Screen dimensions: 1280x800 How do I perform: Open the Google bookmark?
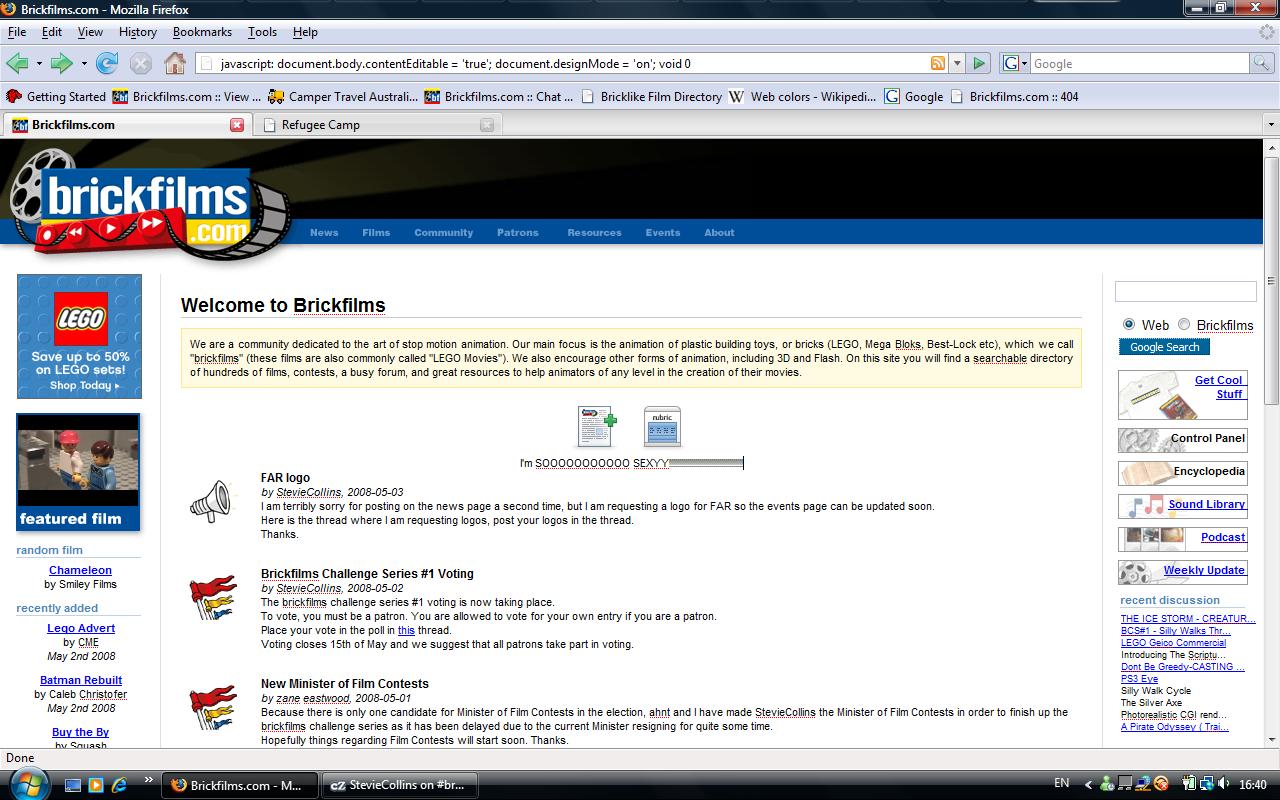(x=914, y=97)
